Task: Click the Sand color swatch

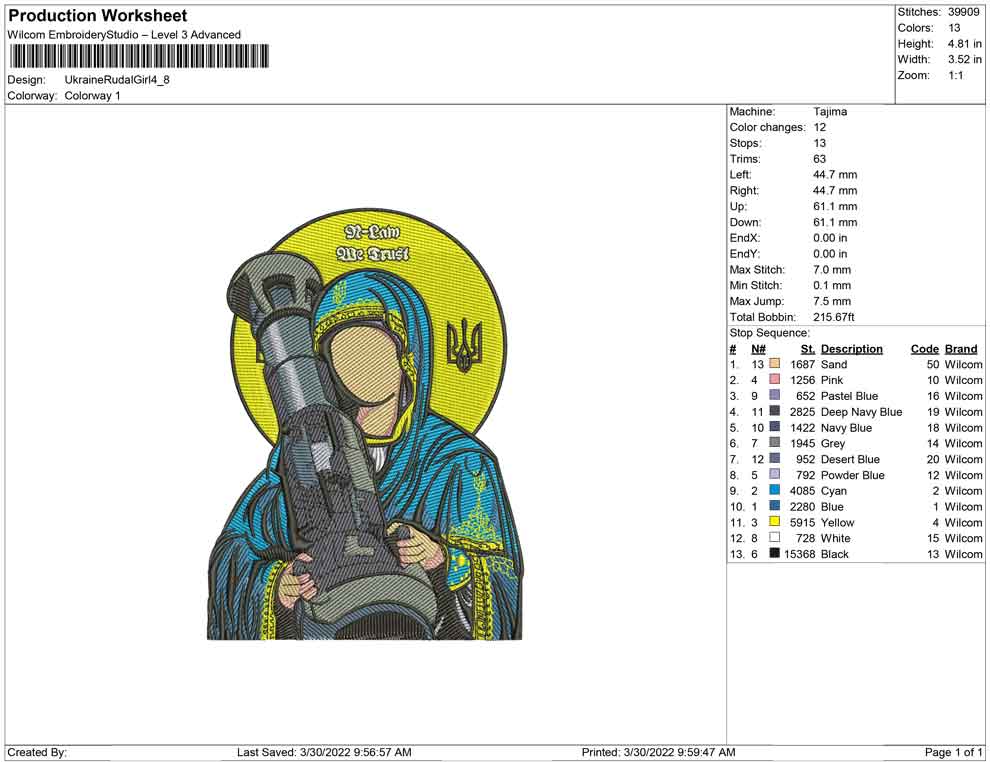Action: point(775,364)
